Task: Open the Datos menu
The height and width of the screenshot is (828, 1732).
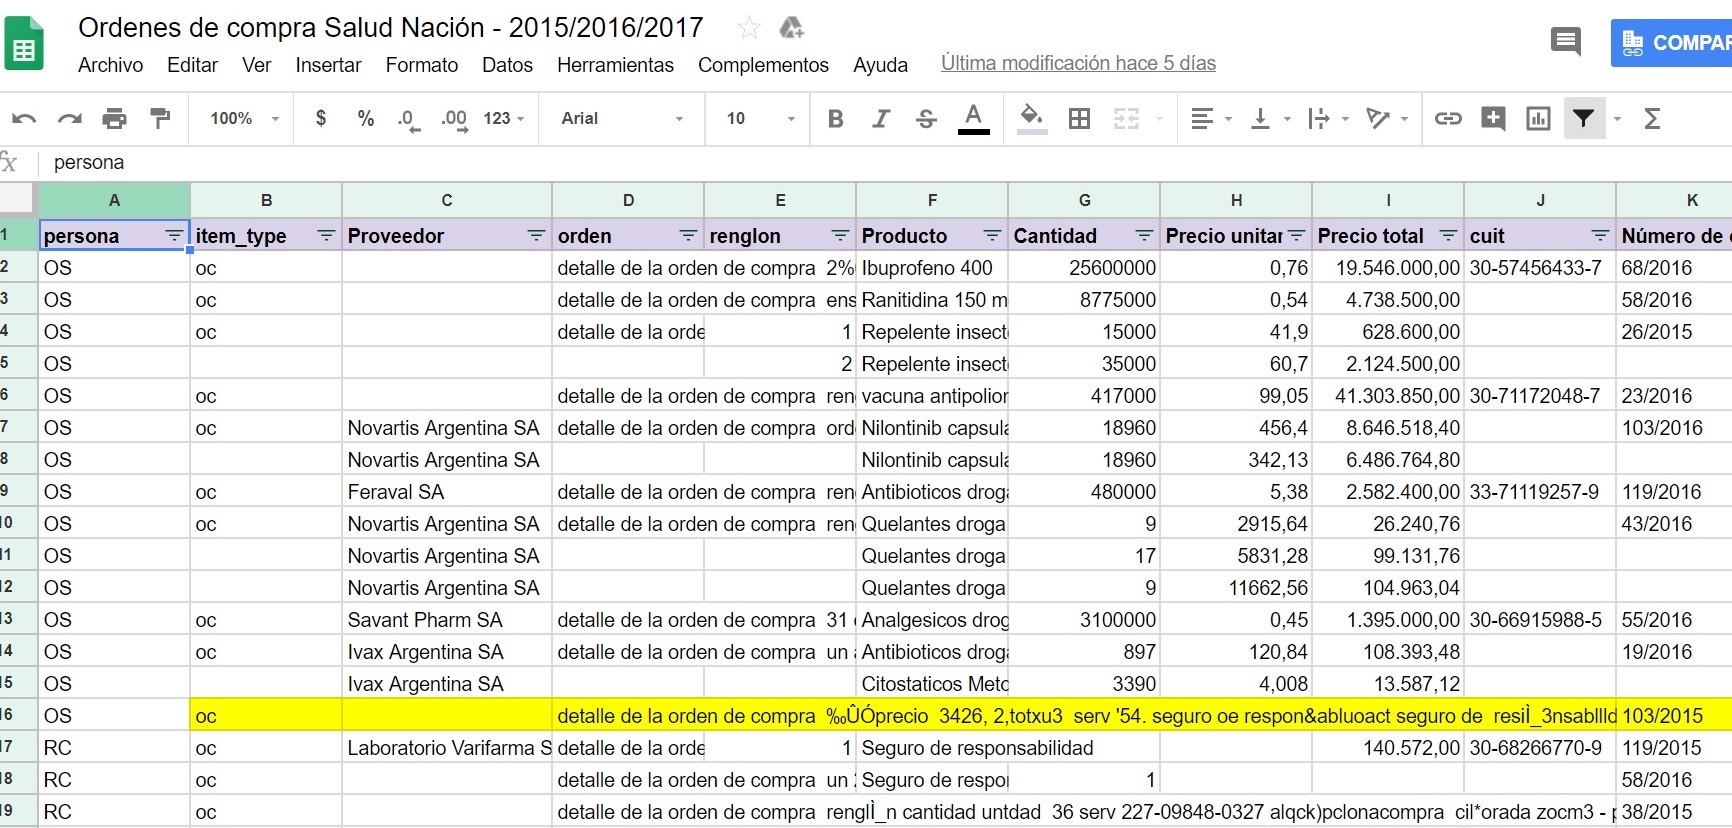Action: click(507, 65)
